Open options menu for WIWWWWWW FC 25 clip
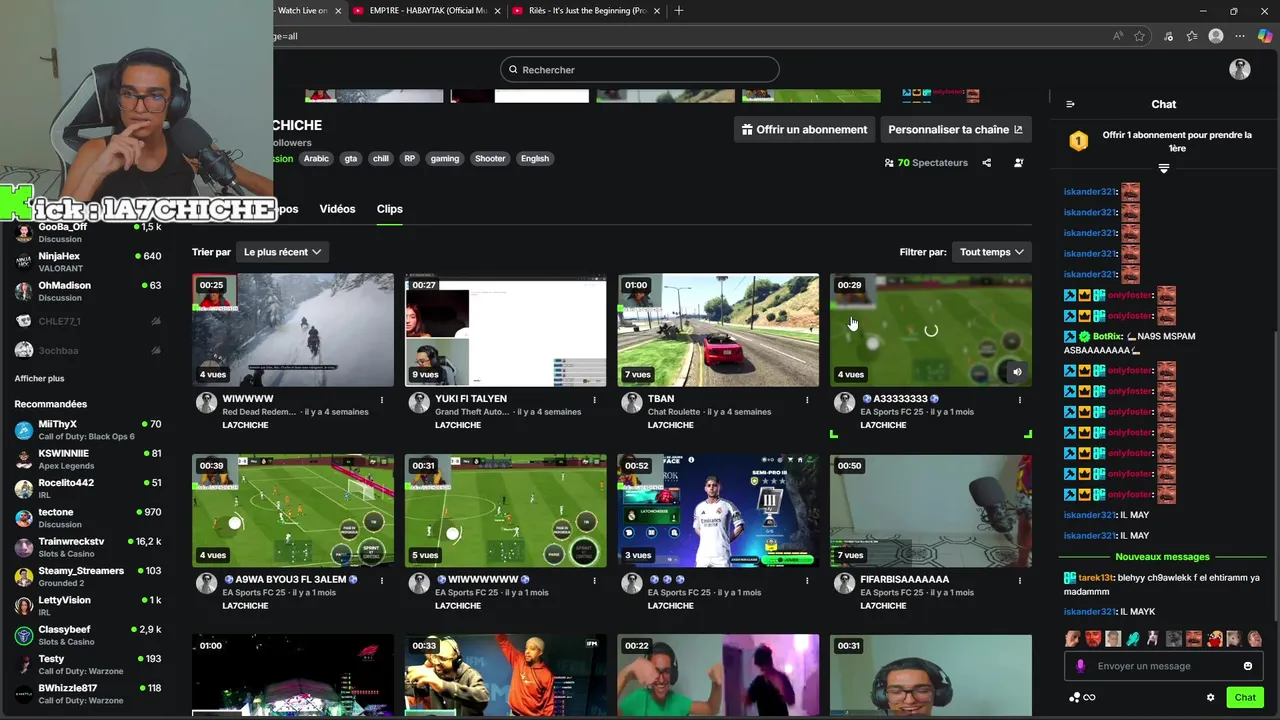Viewport: 1280px width, 720px height. (594, 580)
